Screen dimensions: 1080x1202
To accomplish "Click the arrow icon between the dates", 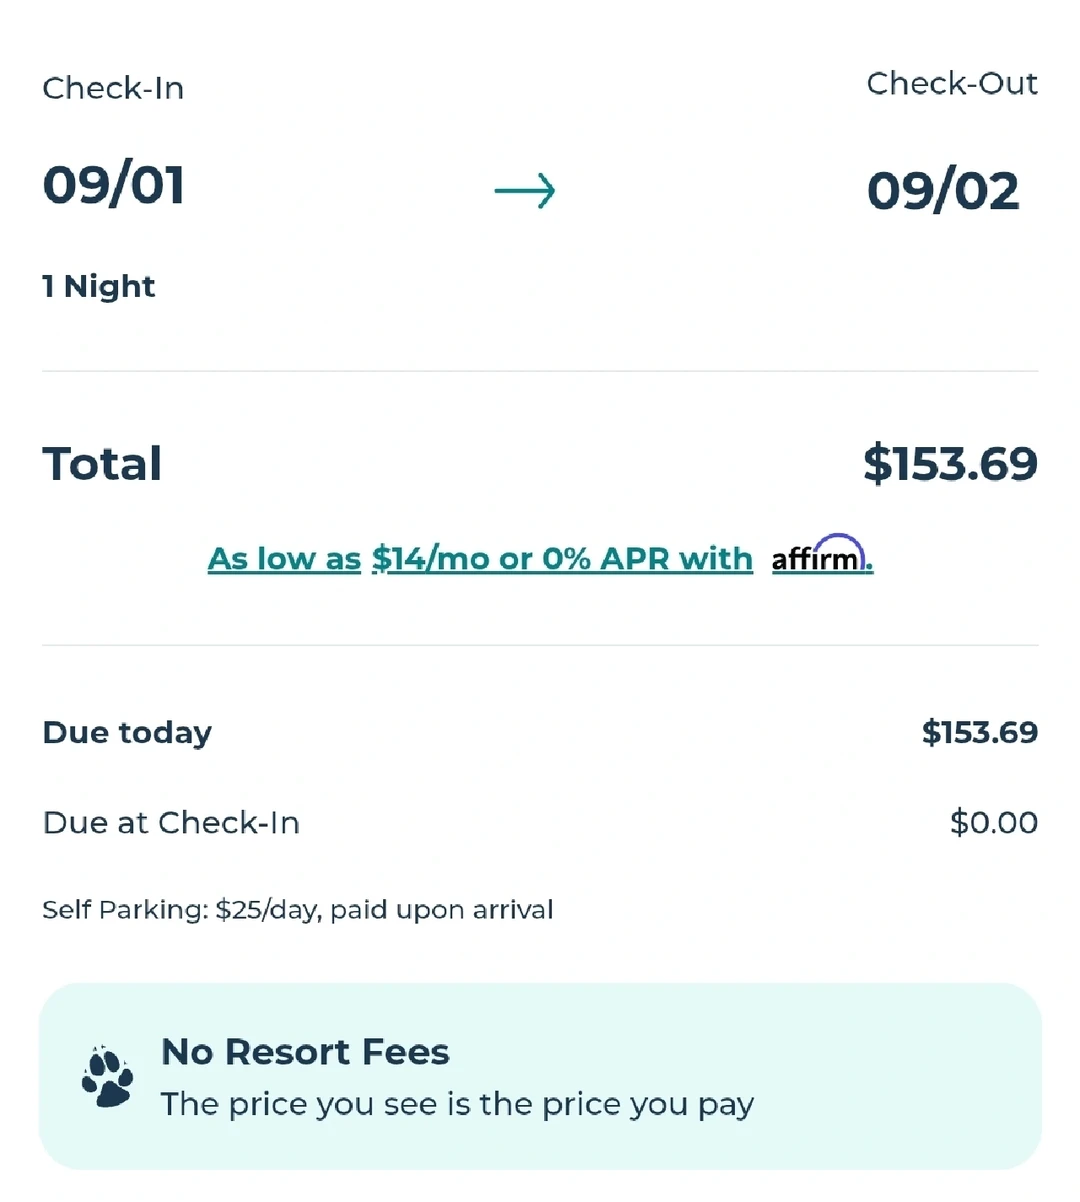I will coord(525,190).
